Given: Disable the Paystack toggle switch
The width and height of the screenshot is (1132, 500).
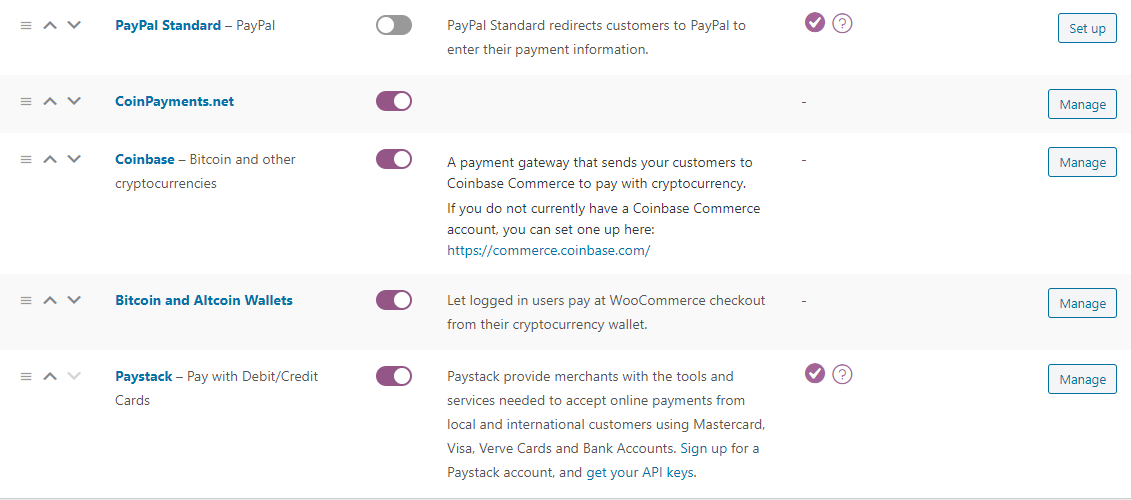Looking at the screenshot, I should coord(394,376).
